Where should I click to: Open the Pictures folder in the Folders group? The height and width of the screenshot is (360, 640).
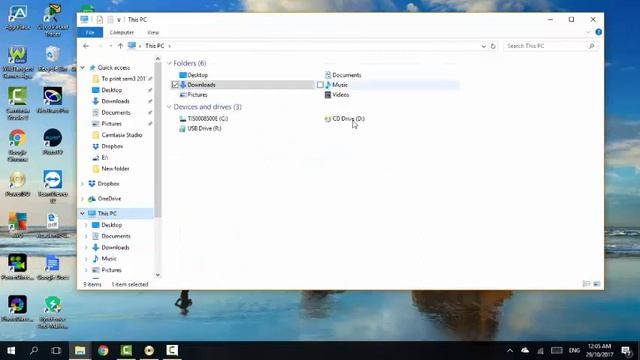198,95
